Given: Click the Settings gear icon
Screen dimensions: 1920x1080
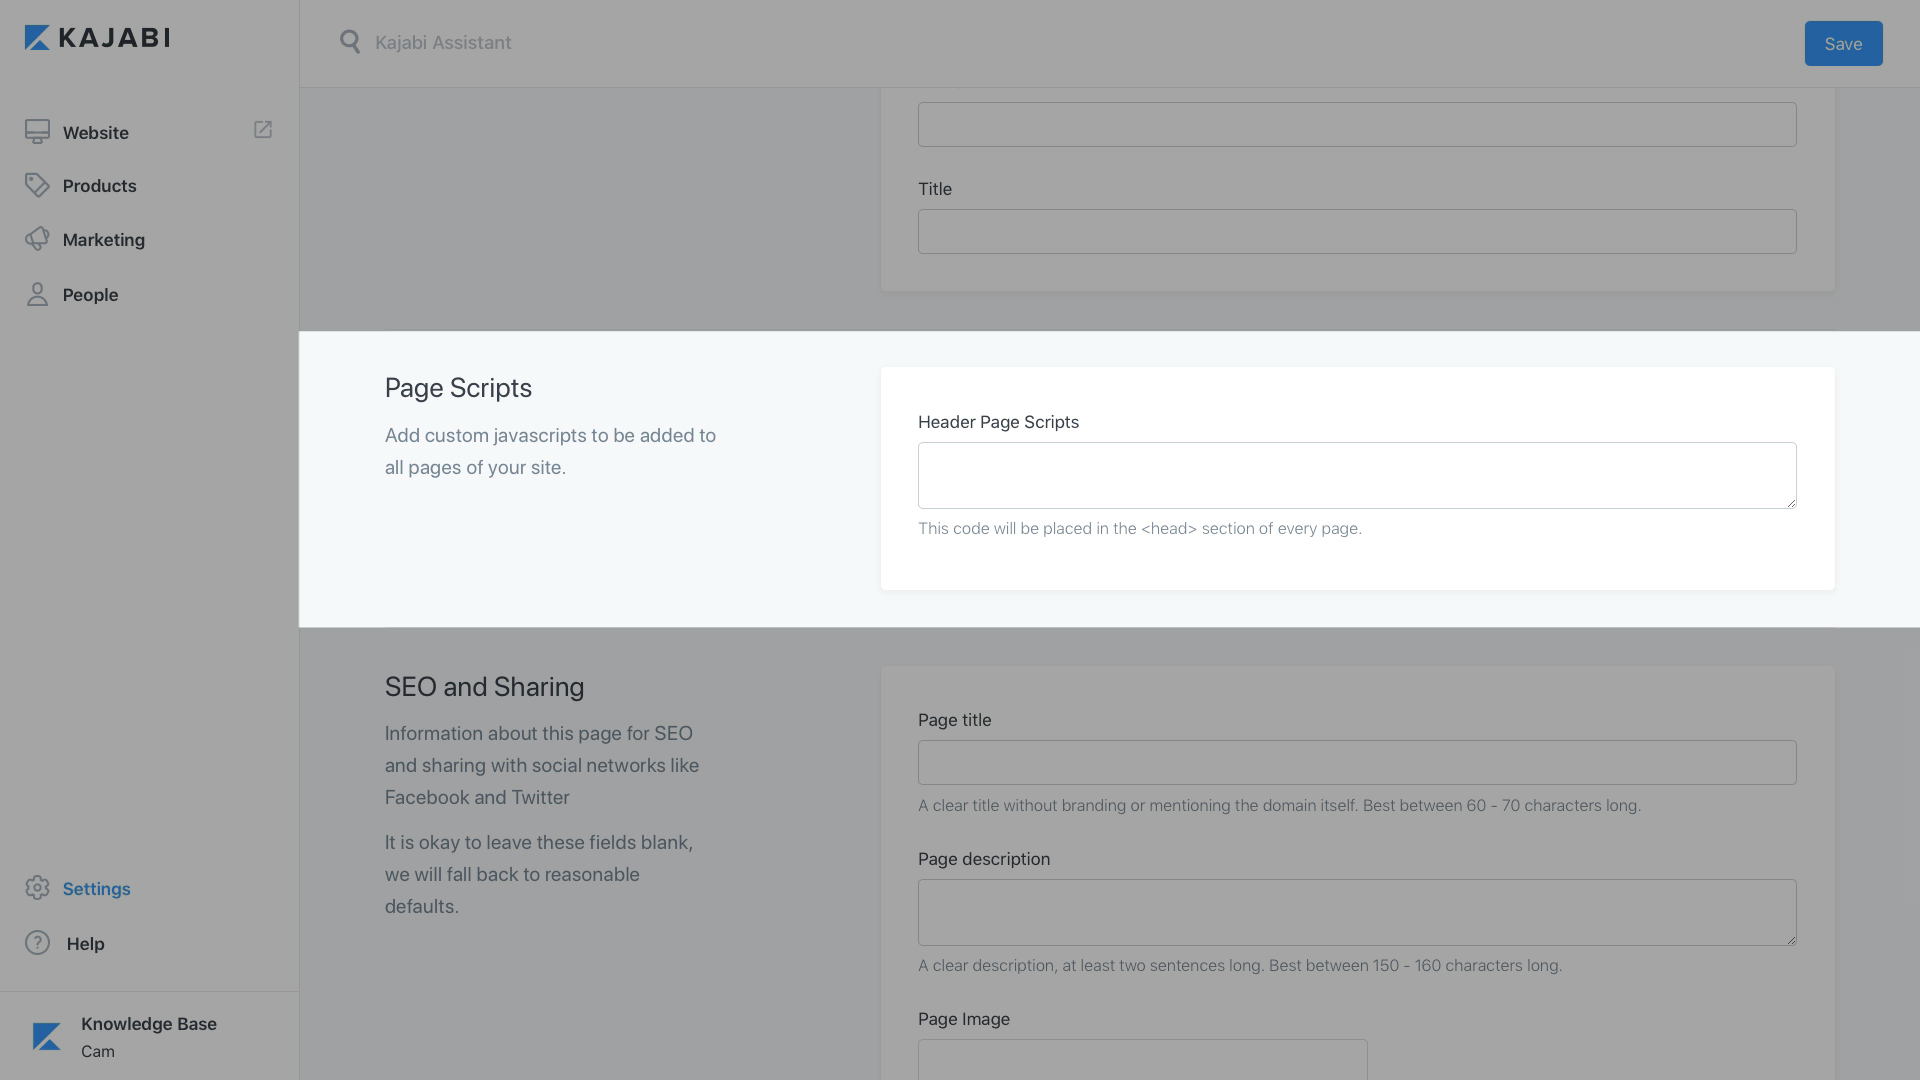Looking at the screenshot, I should click(x=37, y=888).
